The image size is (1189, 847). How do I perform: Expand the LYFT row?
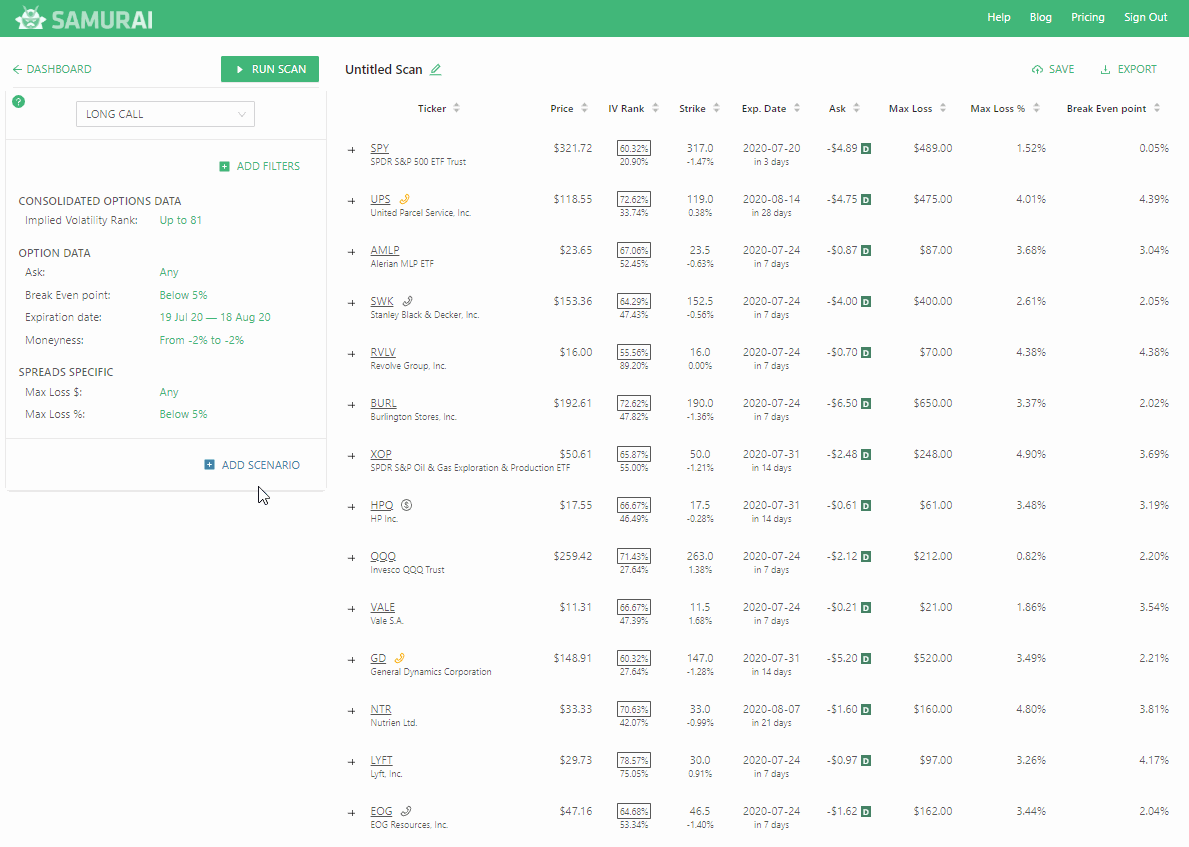[351, 762]
